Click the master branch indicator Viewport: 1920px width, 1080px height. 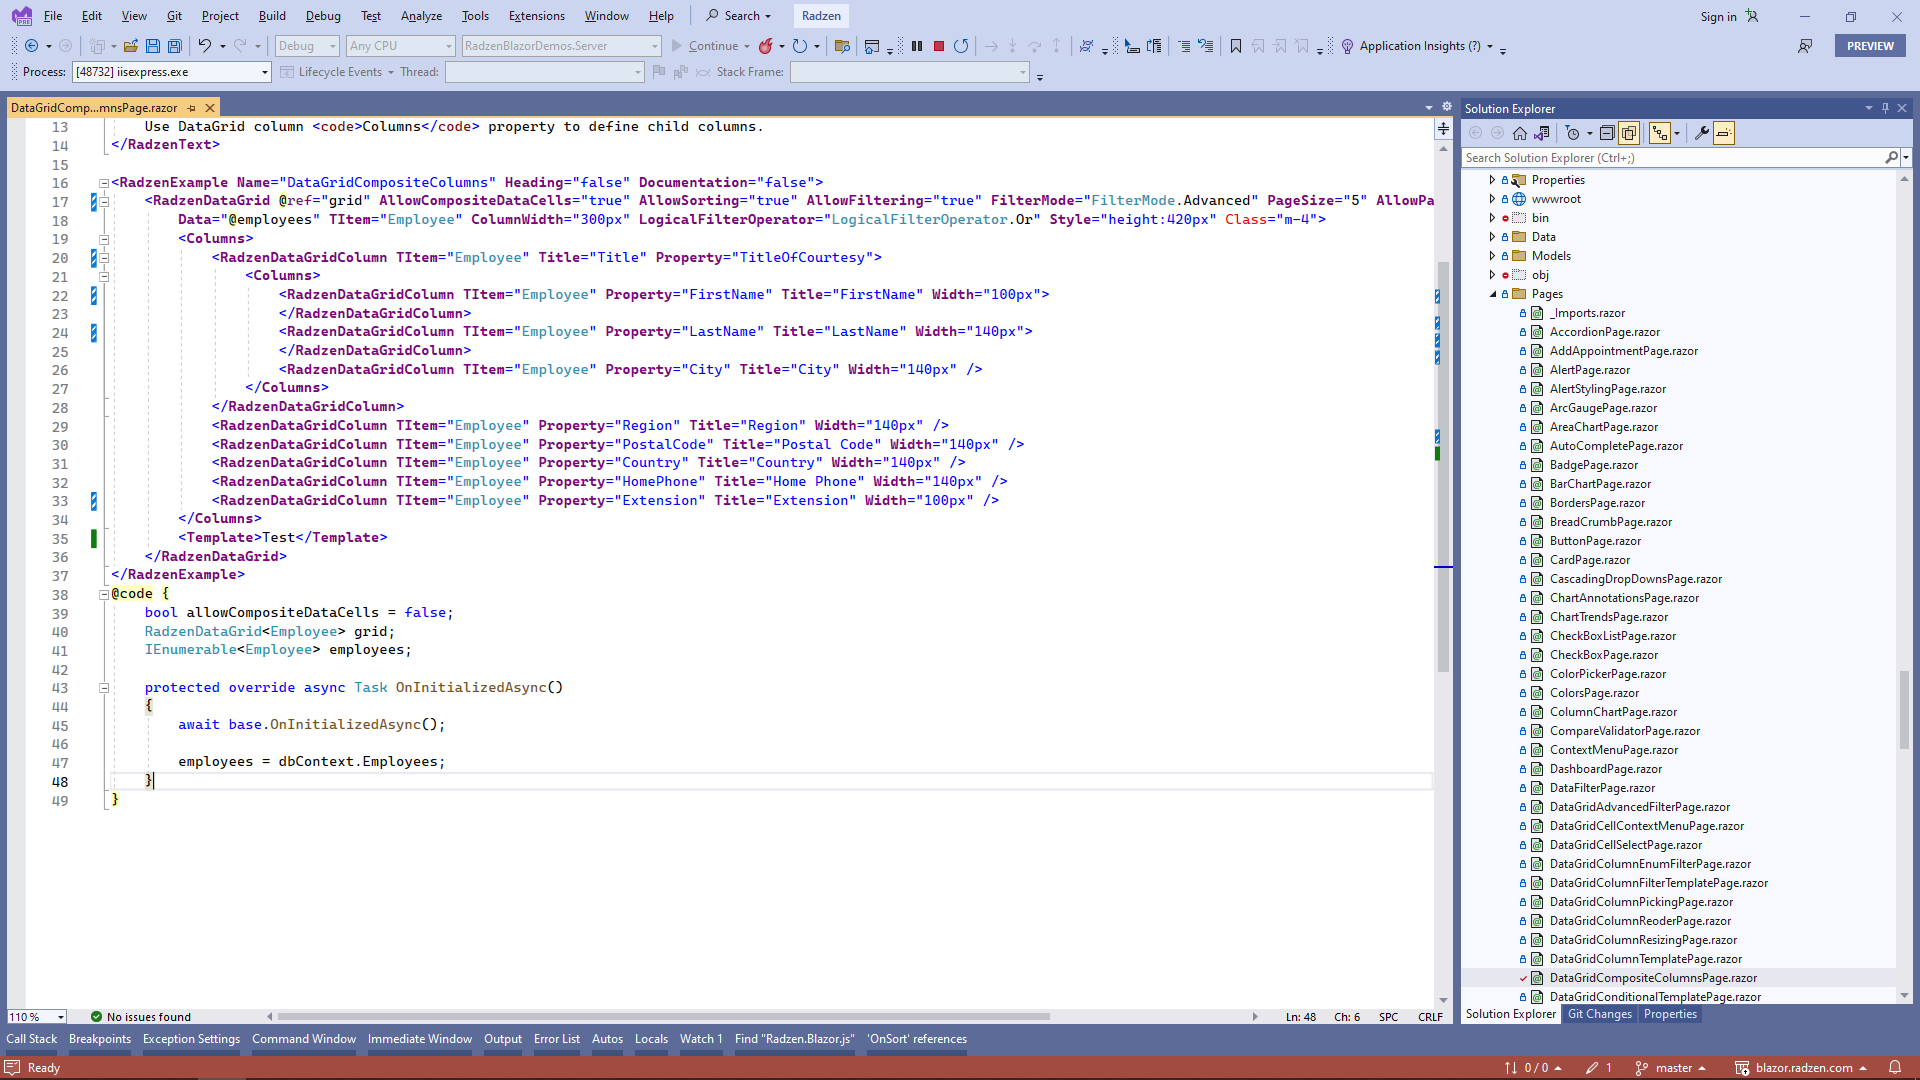[1671, 1068]
